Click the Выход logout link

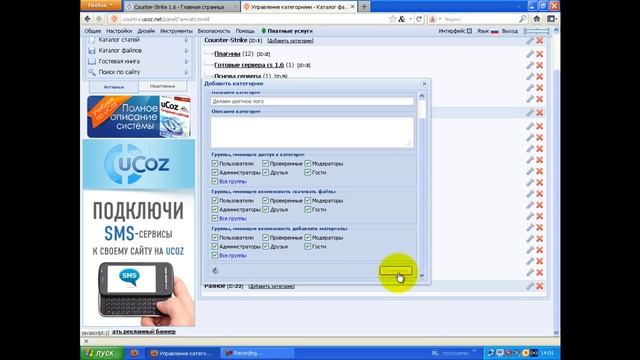pos(510,31)
